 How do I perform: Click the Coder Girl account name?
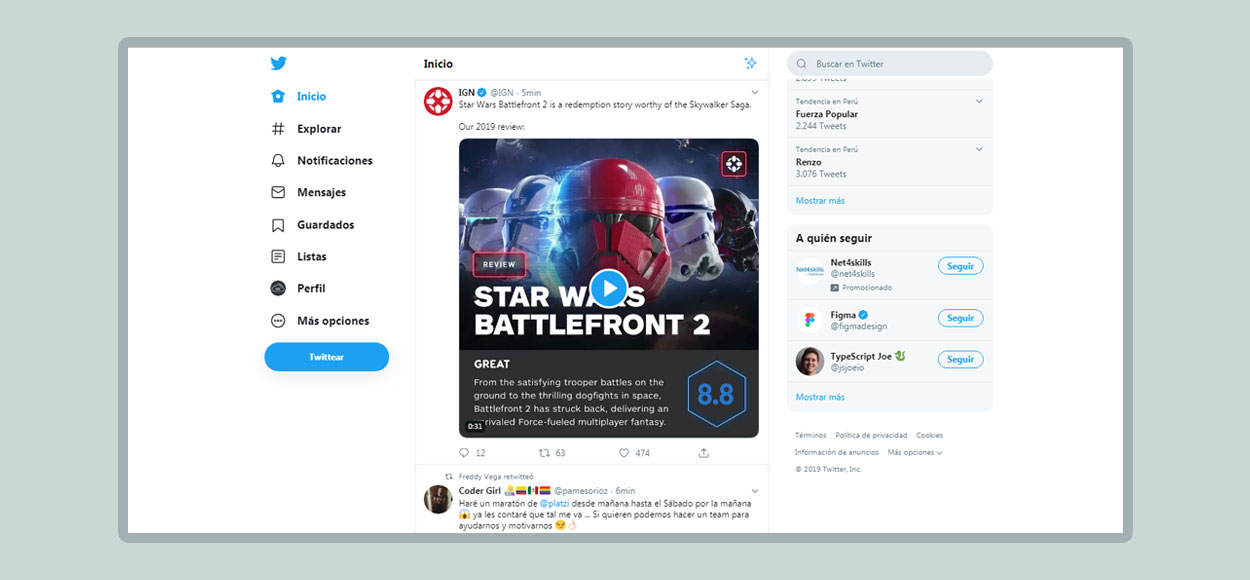[480, 491]
